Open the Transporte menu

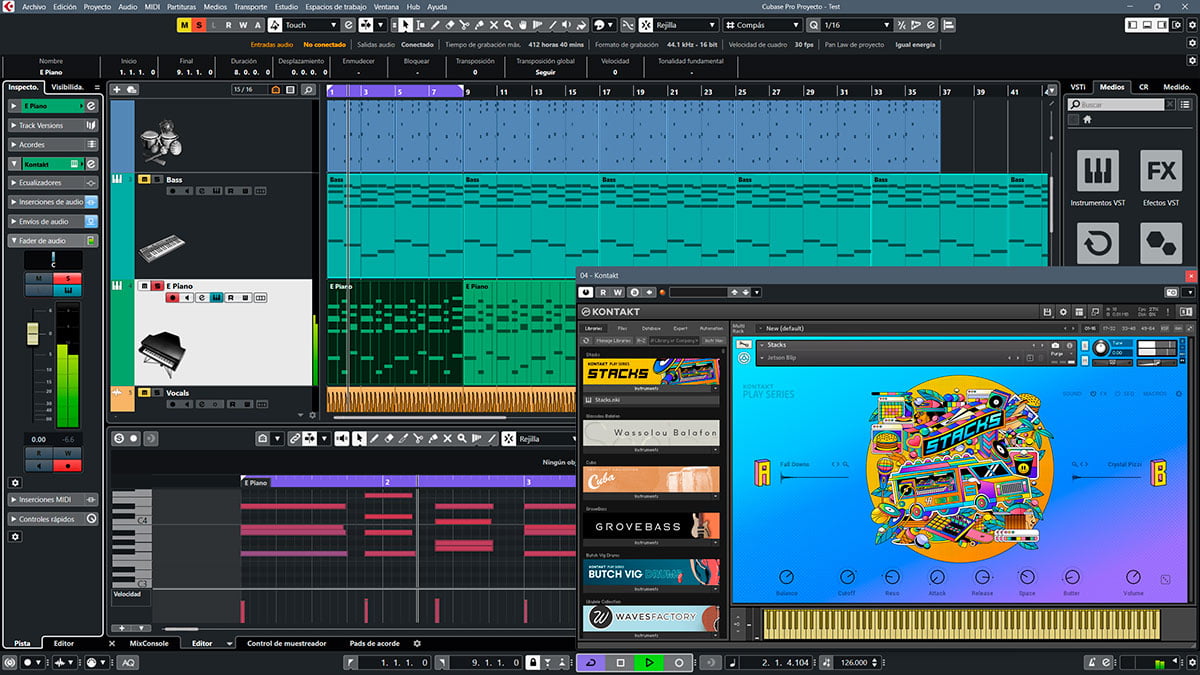click(250, 6)
